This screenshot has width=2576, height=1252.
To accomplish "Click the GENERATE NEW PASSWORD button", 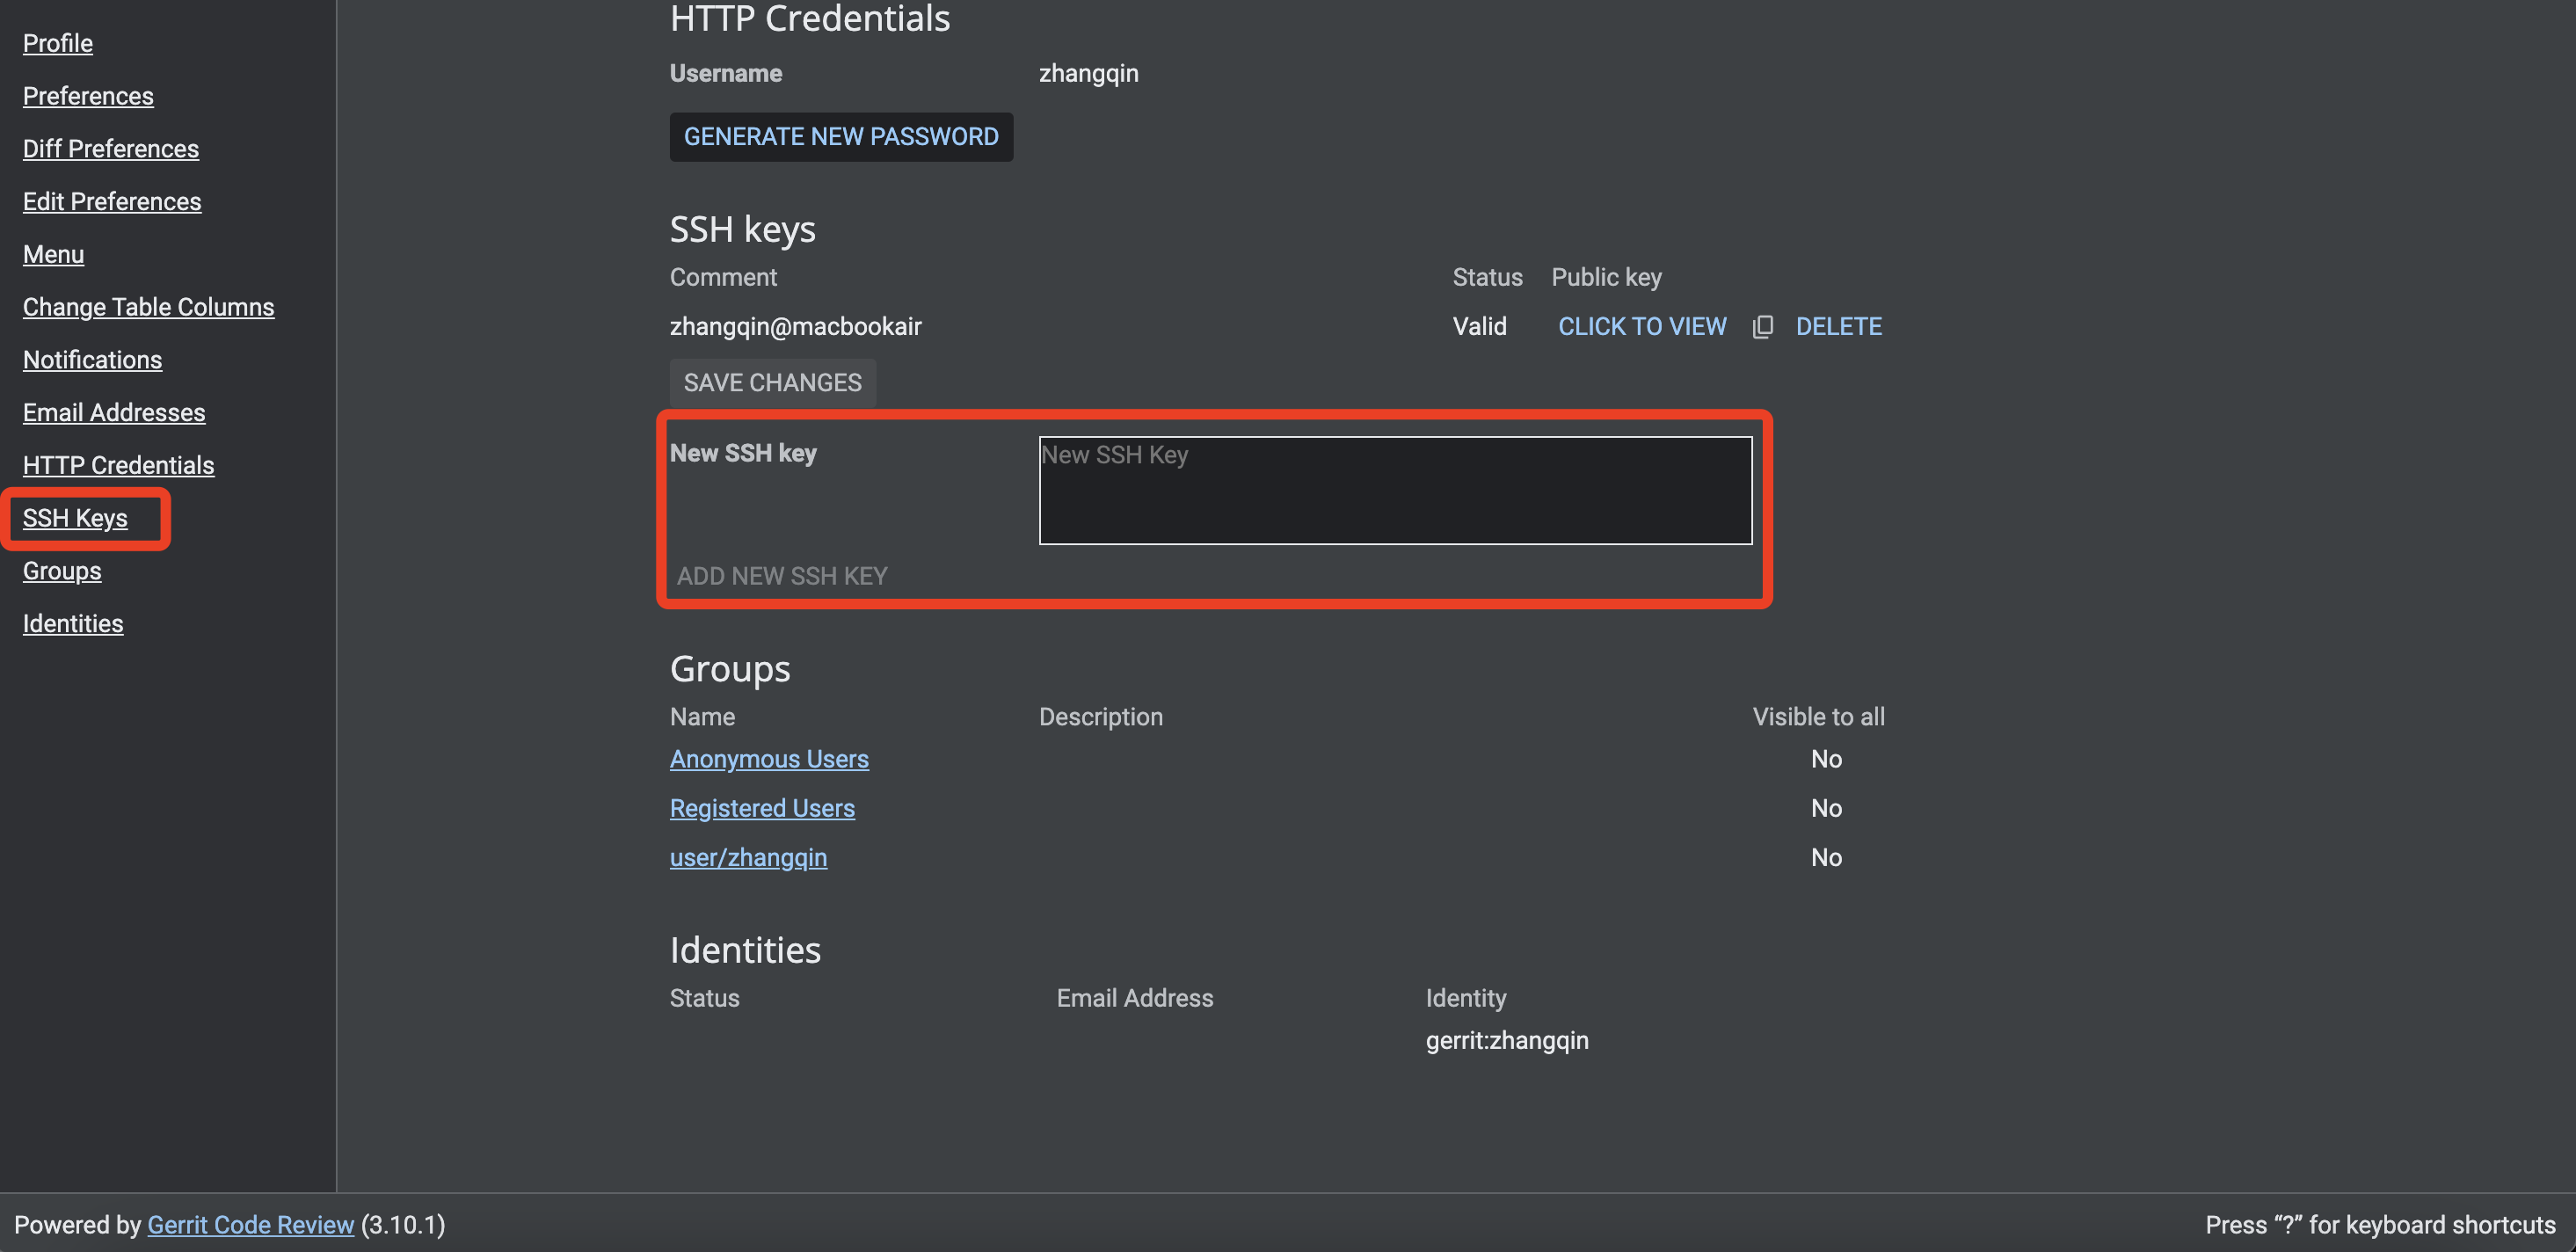I will 840,137.
